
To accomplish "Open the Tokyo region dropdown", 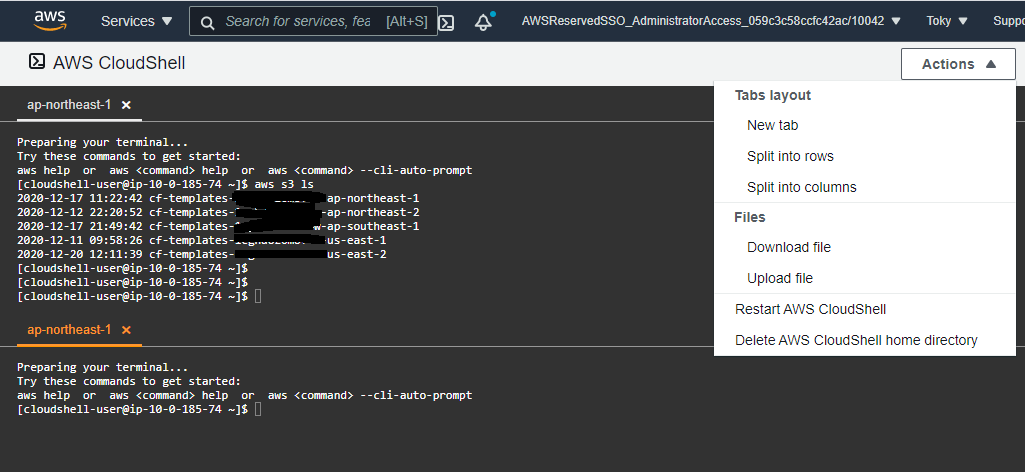I will click(x=947, y=21).
